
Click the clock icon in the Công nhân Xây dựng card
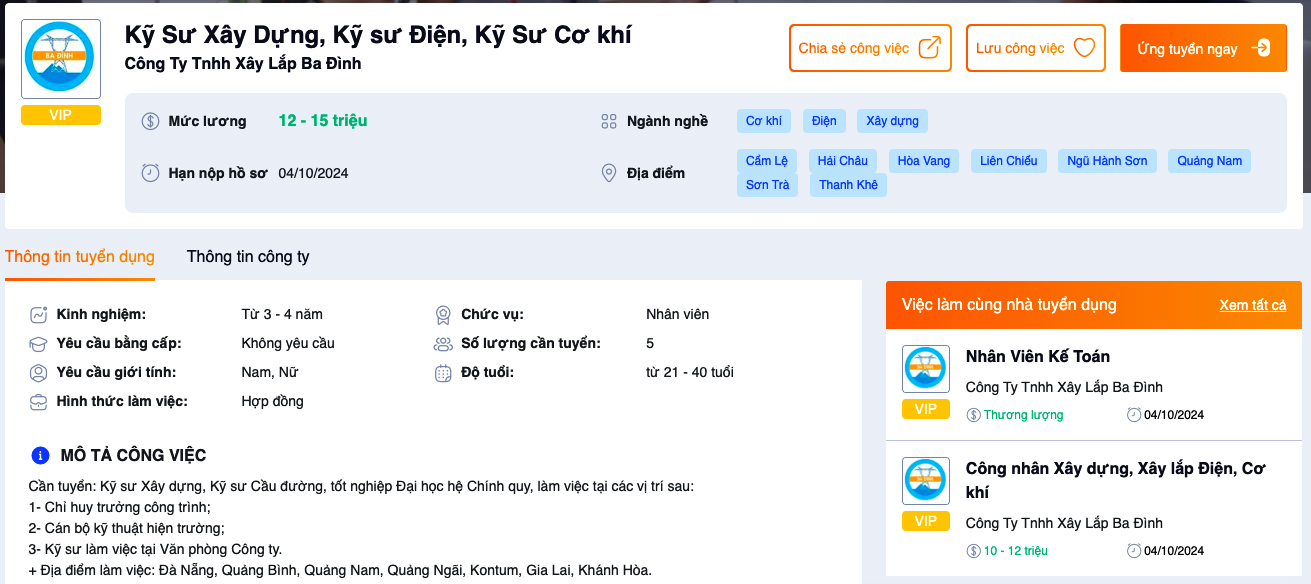[x=1134, y=551]
